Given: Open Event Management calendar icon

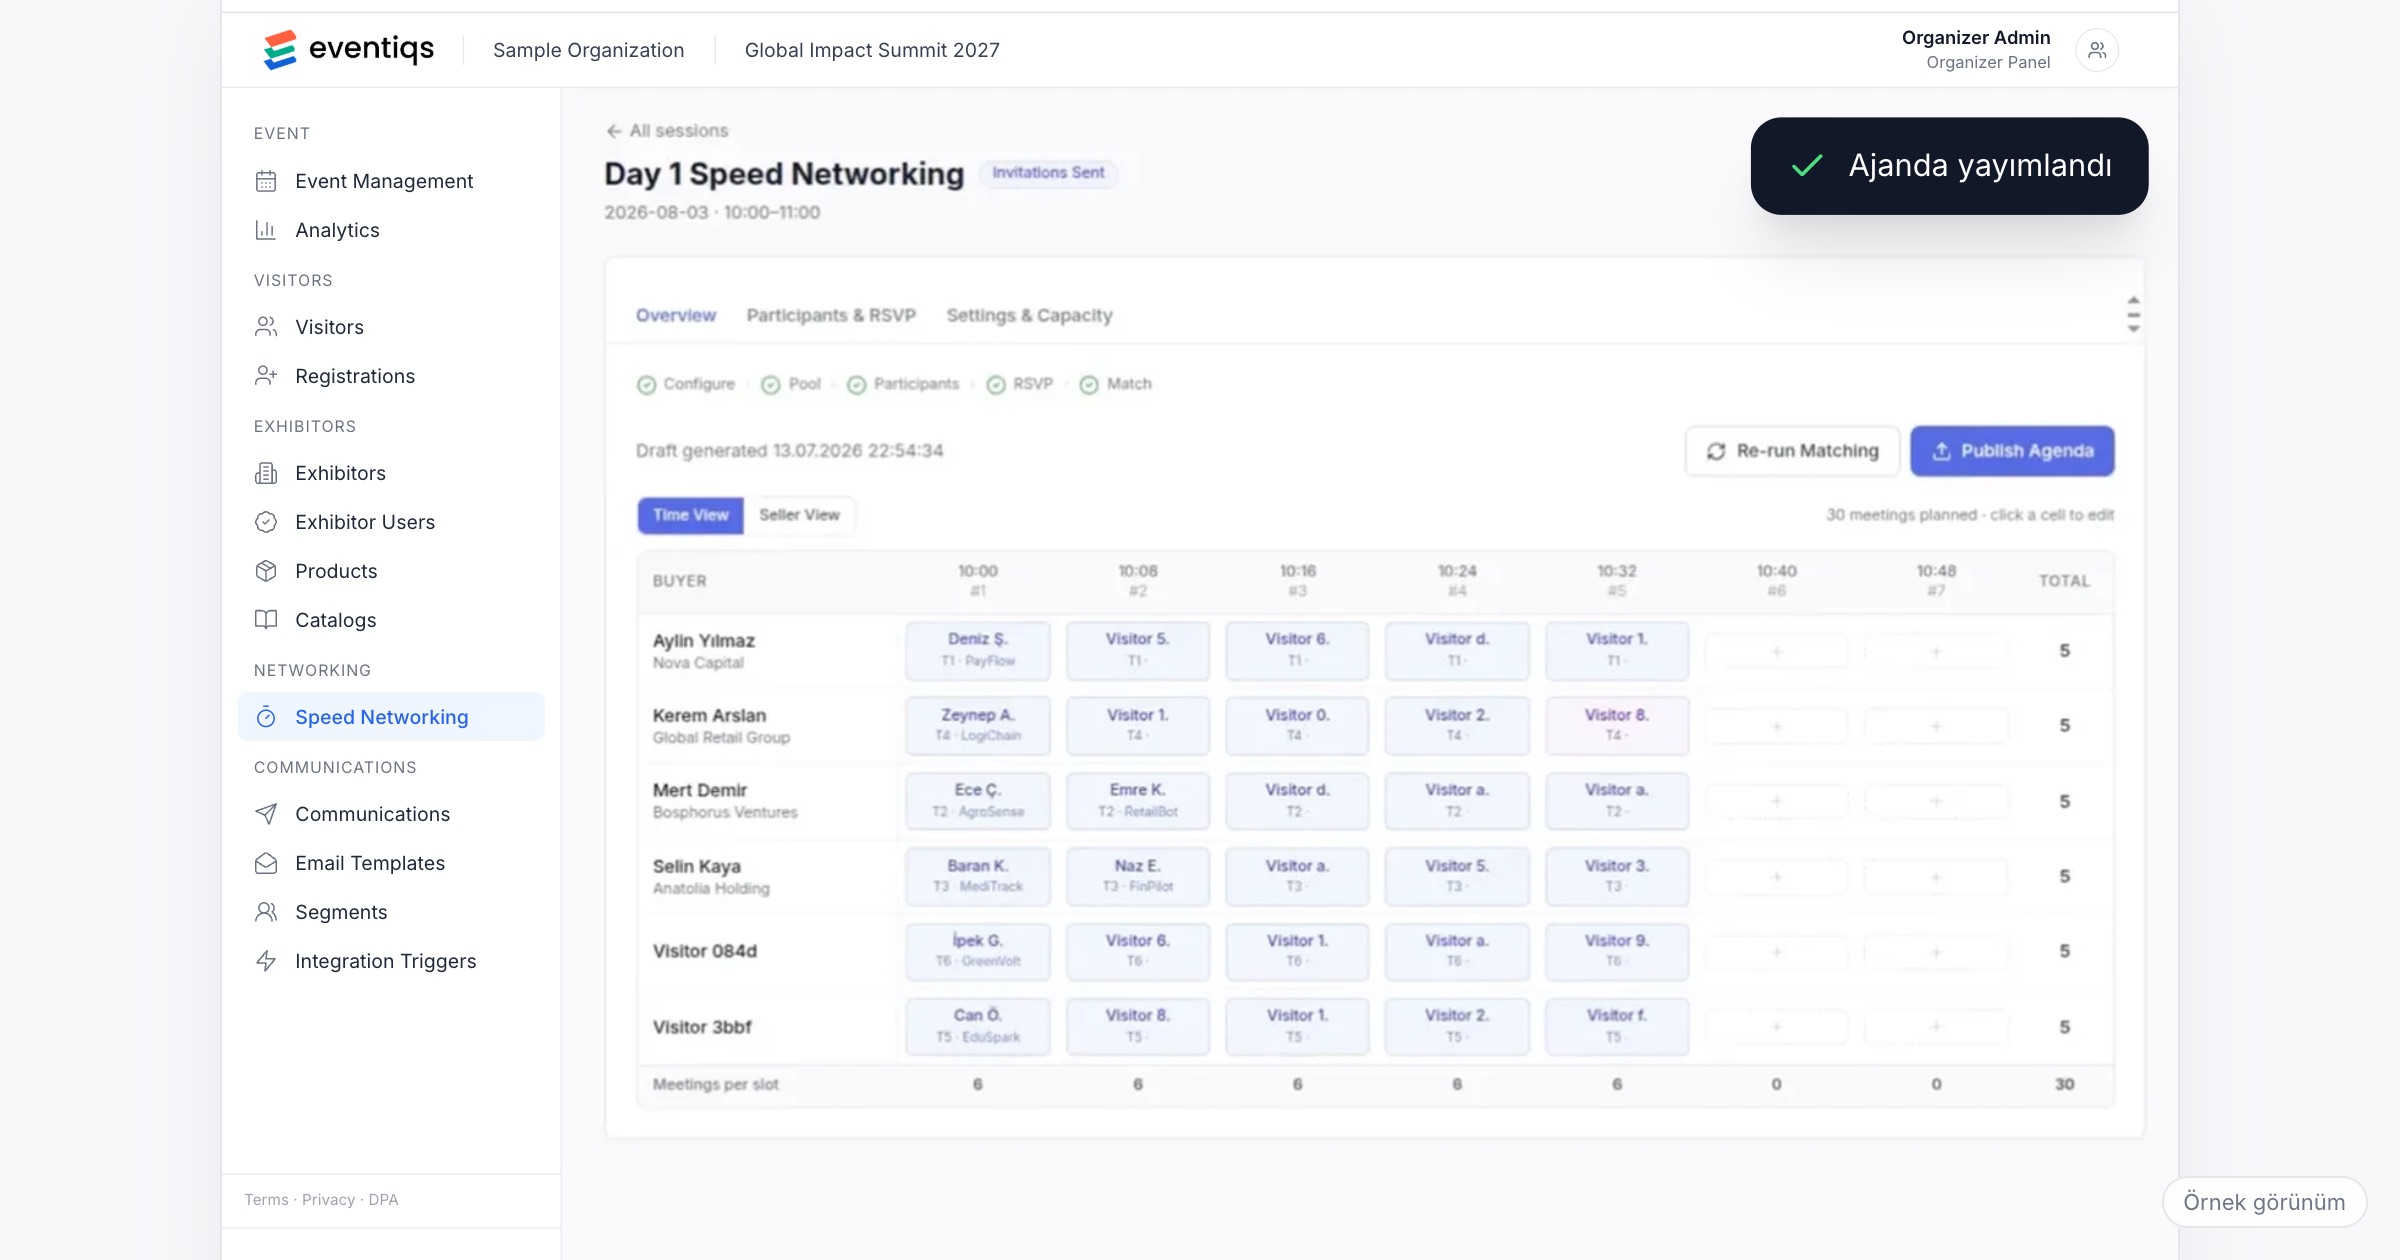Looking at the screenshot, I should pyautogui.click(x=266, y=181).
